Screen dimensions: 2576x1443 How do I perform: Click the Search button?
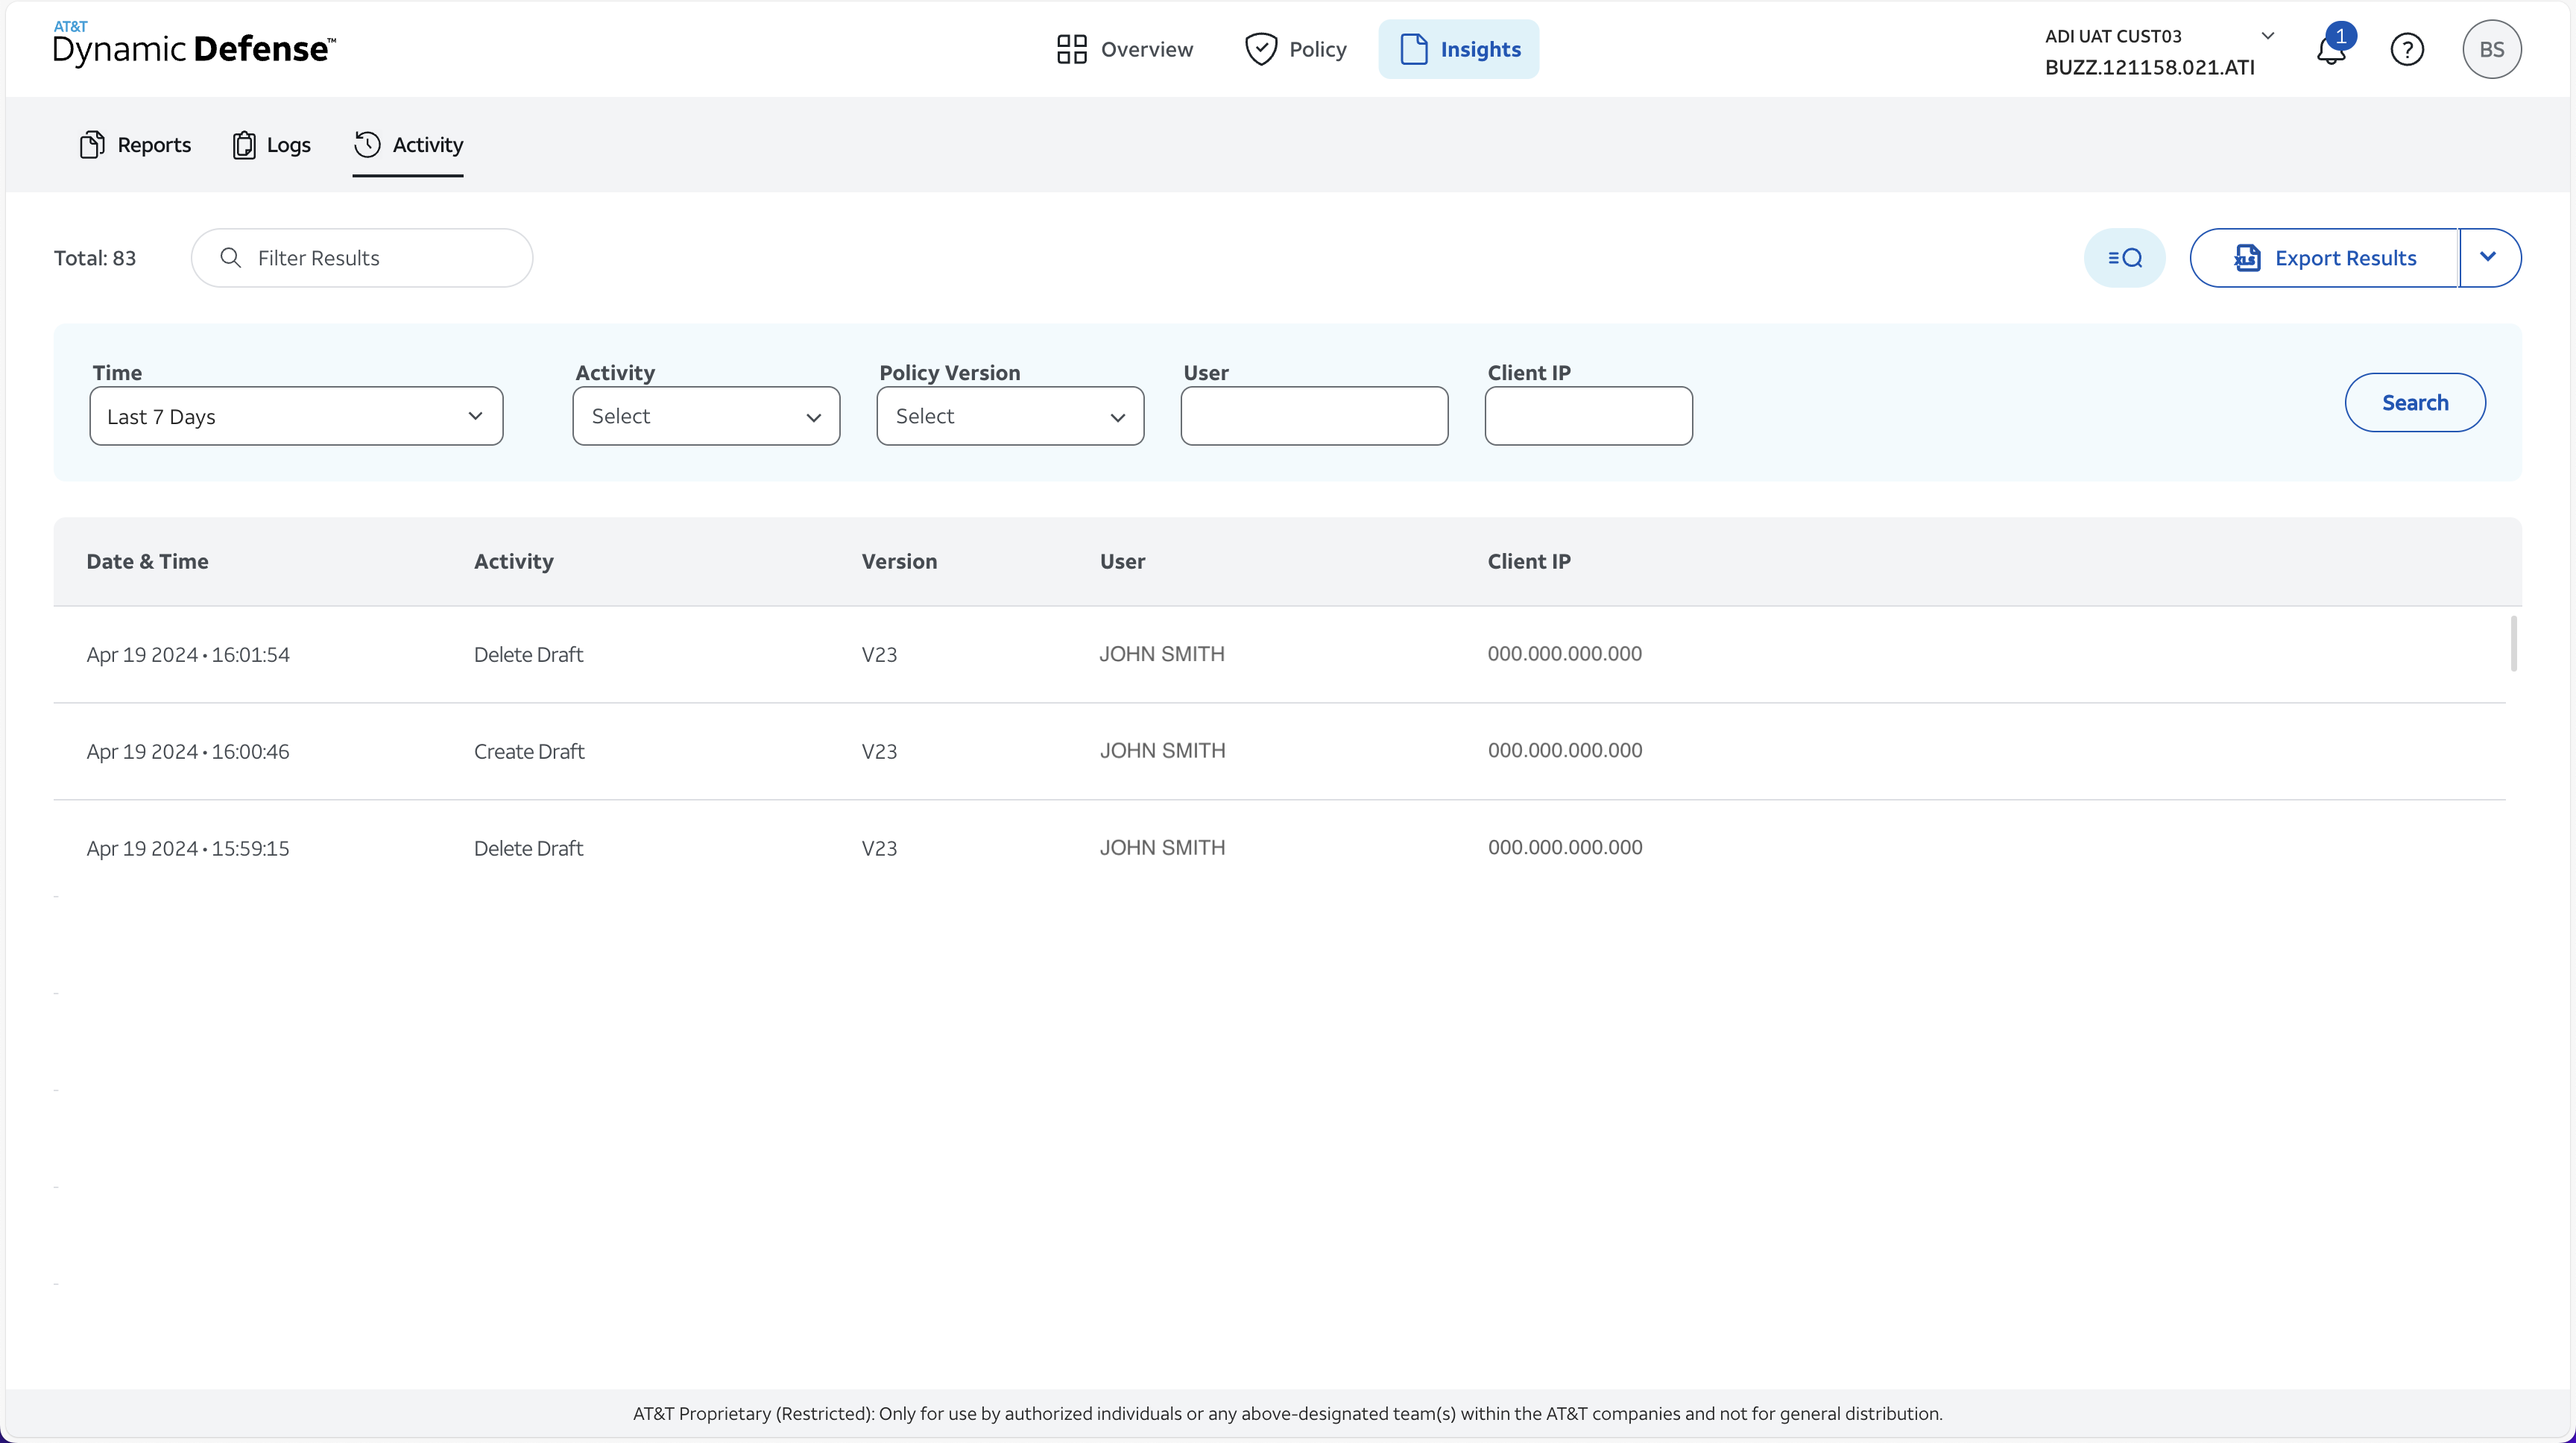click(x=2415, y=403)
